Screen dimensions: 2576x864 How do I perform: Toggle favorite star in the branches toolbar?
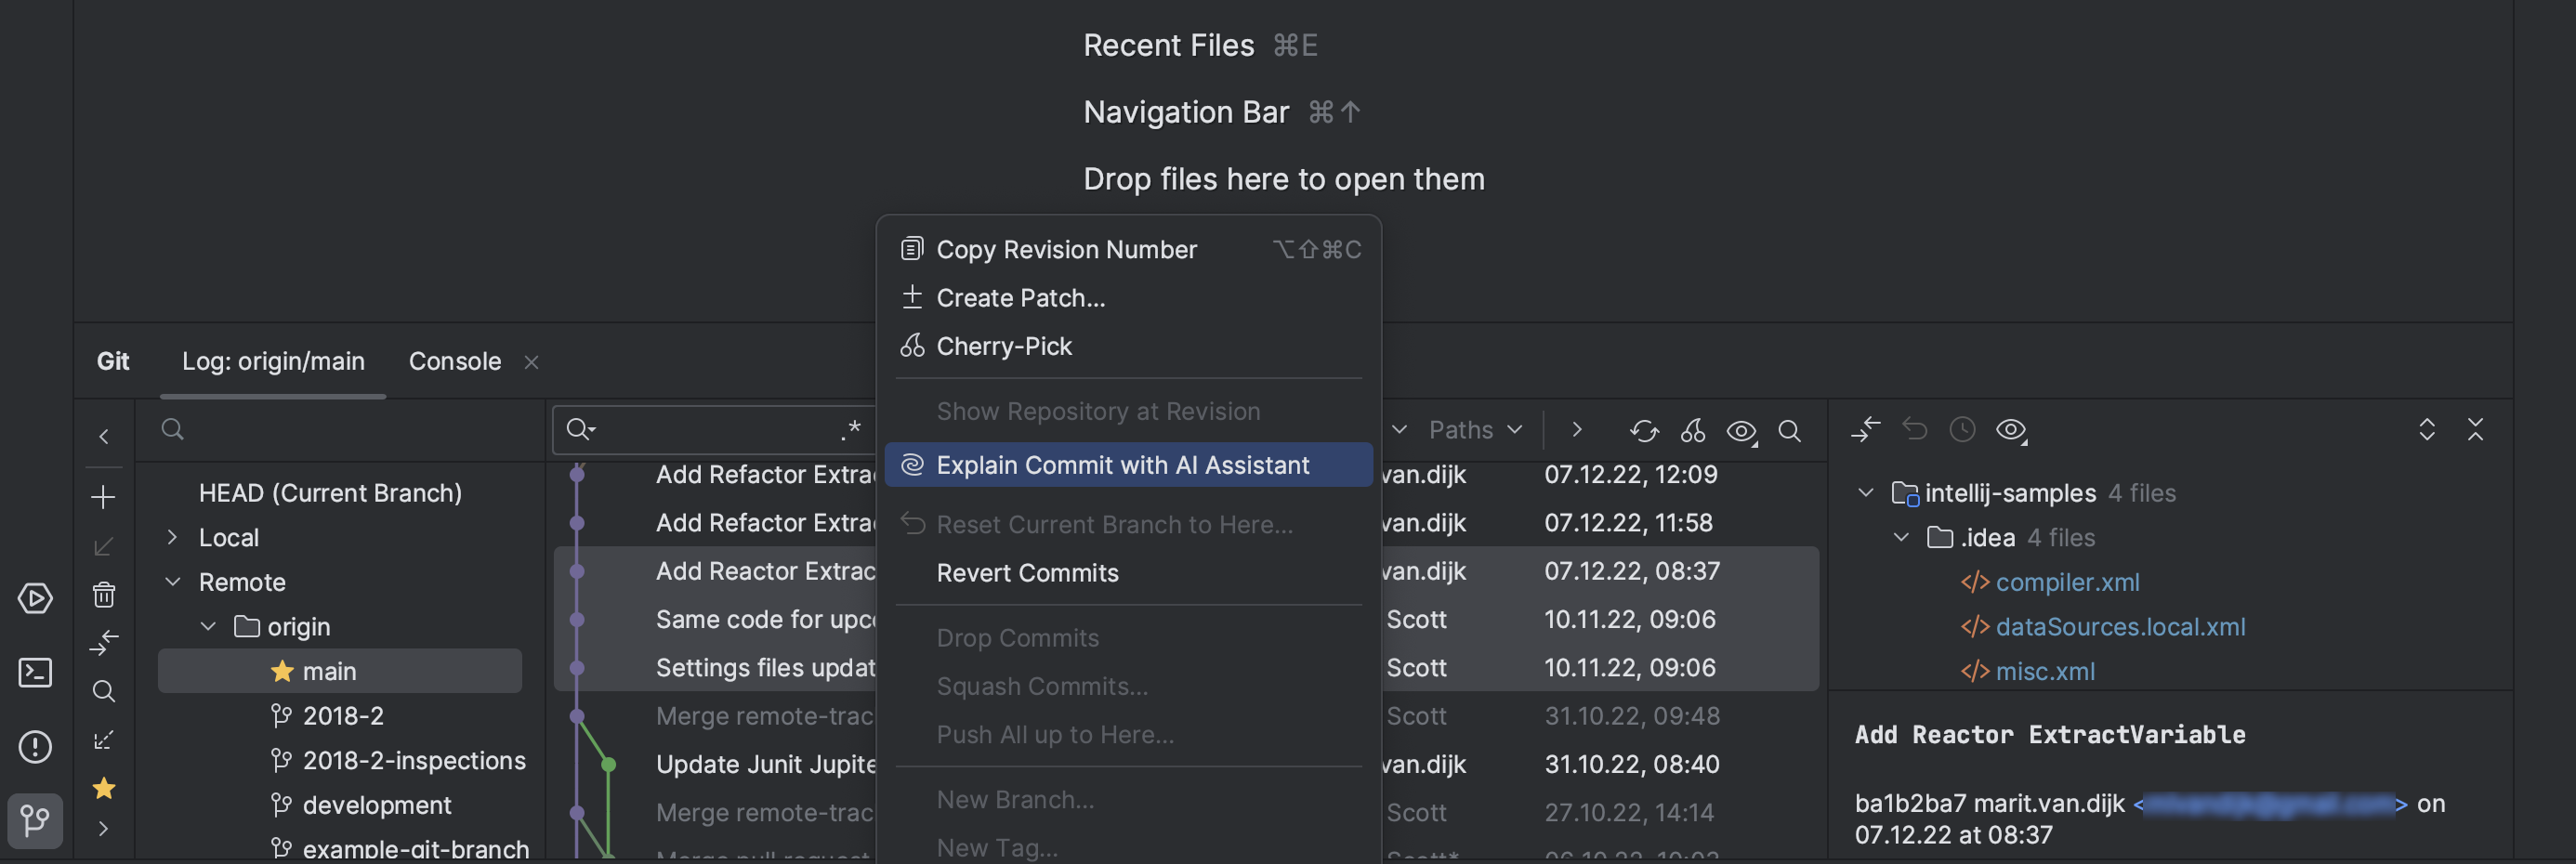coord(103,788)
